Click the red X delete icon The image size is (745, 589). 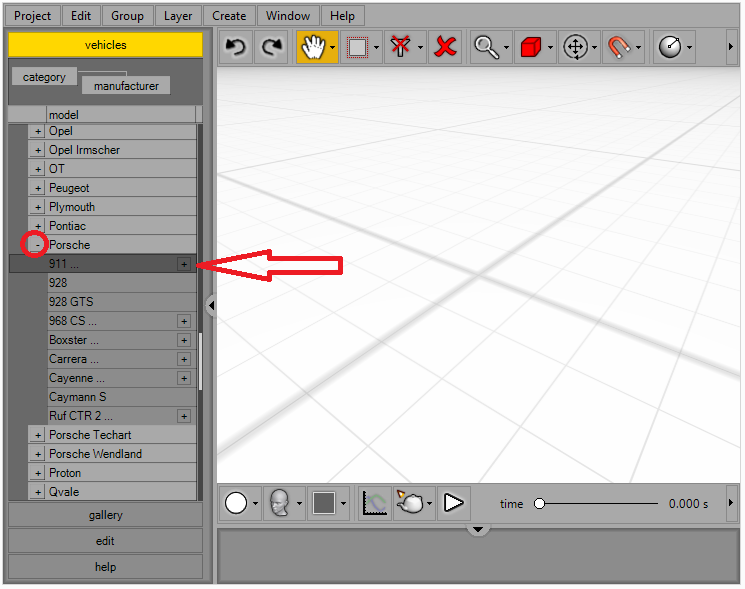445,47
